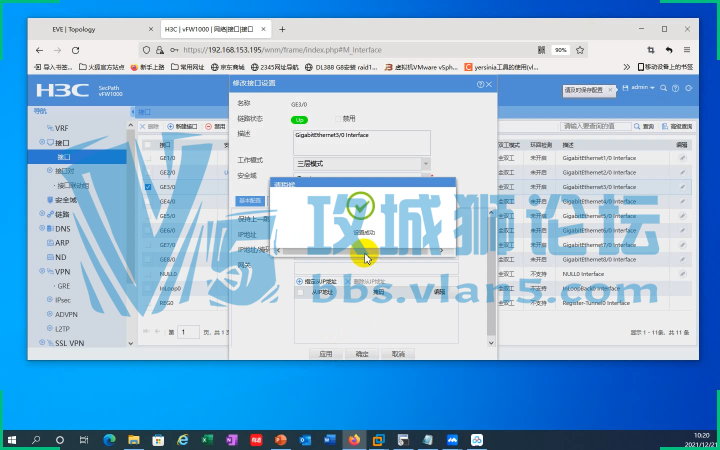Edit NULL0 interface with its pencil icon

(682, 274)
